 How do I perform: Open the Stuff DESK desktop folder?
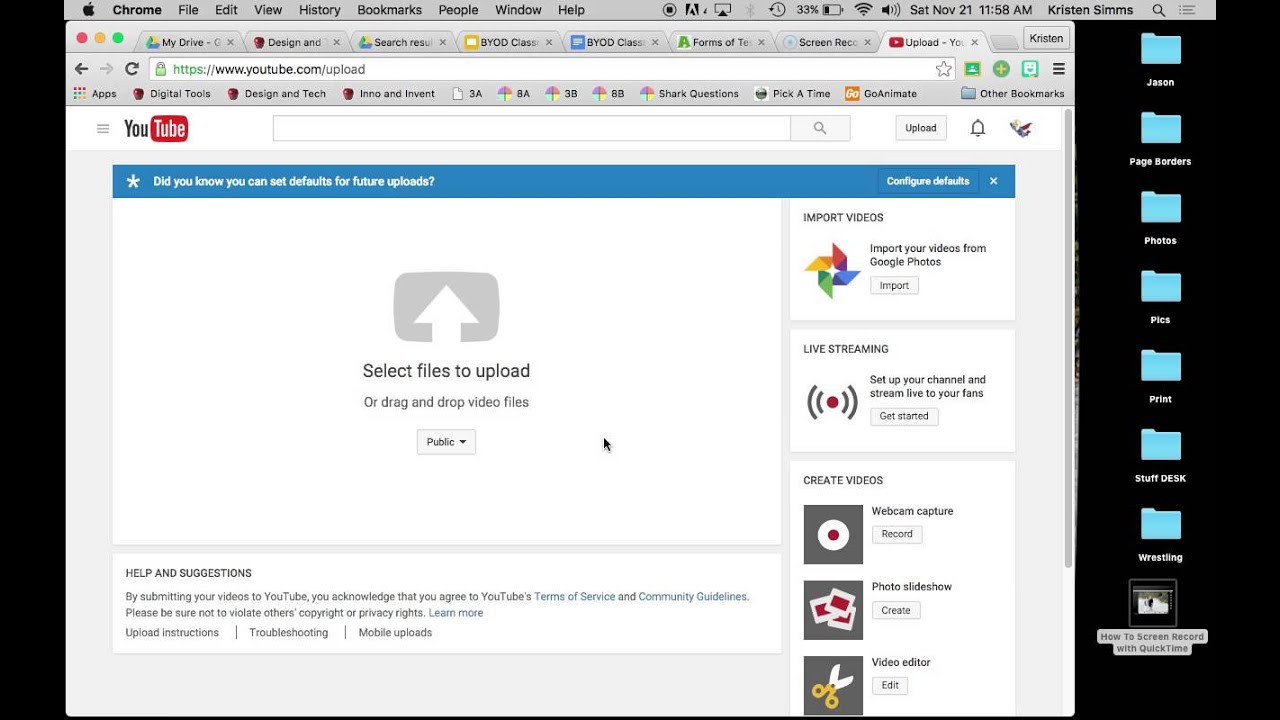tap(1160, 456)
